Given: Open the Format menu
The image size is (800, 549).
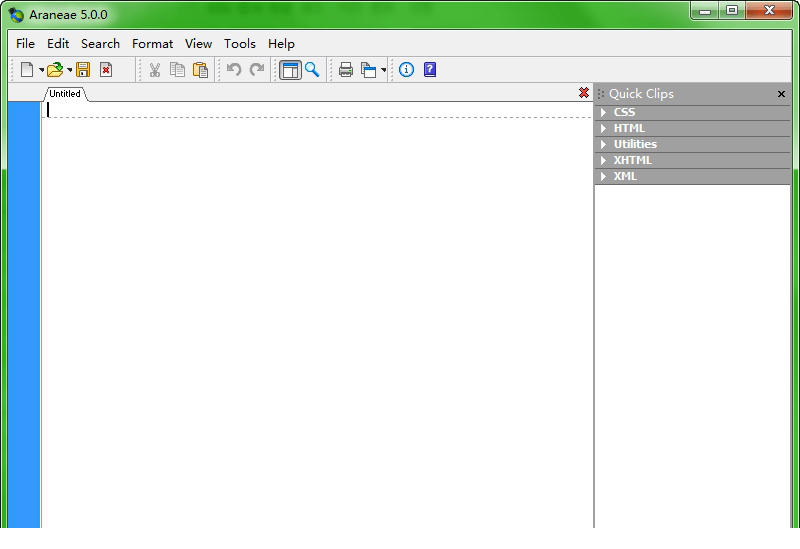Looking at the screenshot, I should [x=152, y=44].
